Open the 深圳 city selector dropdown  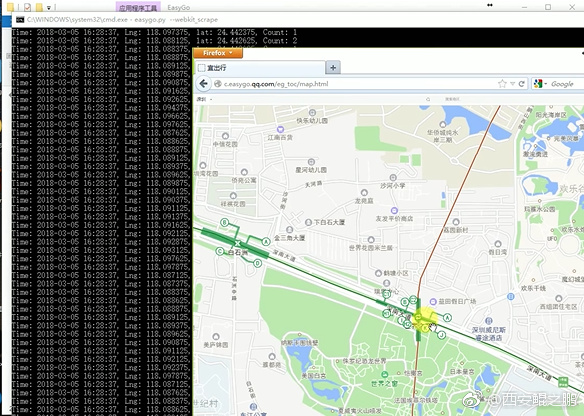pos(204,99)
